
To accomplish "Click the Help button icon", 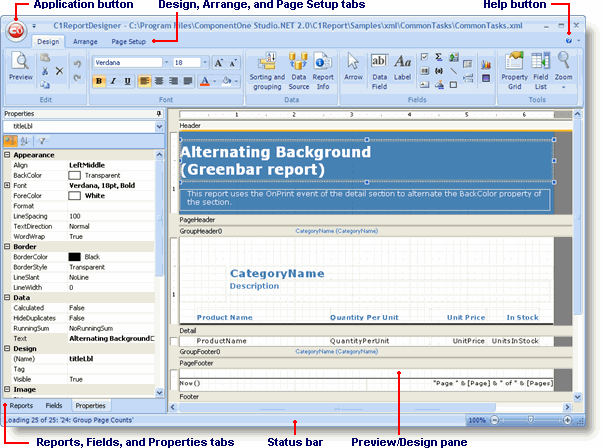I will click(x=568, y=41).
